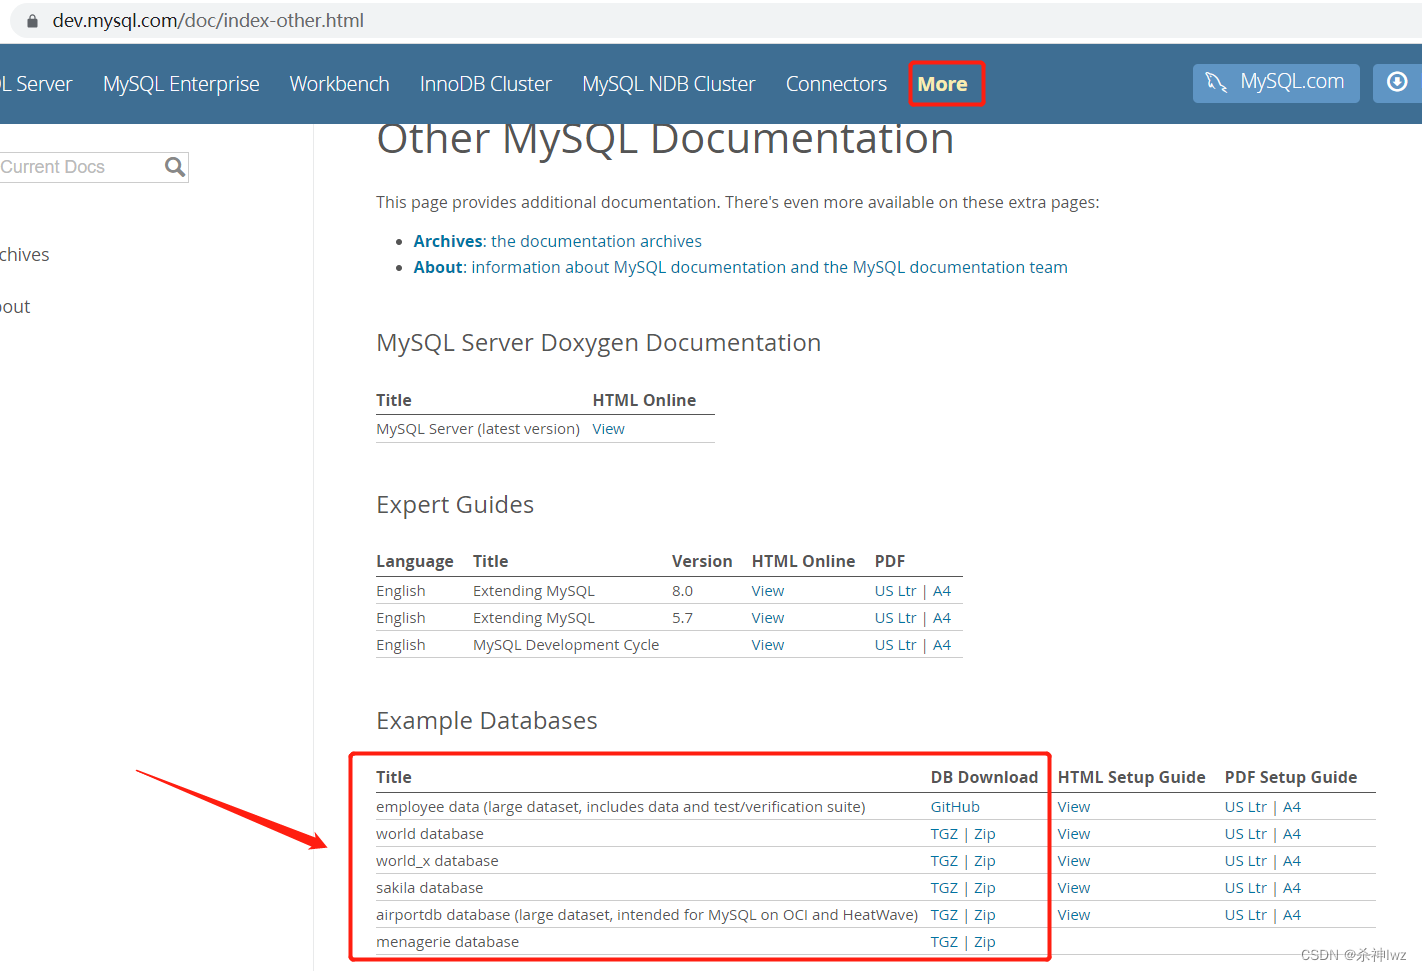Select Connectors in the navigation bar
The width and height of the screenshot is (1422, 971).
click(836, 84)
